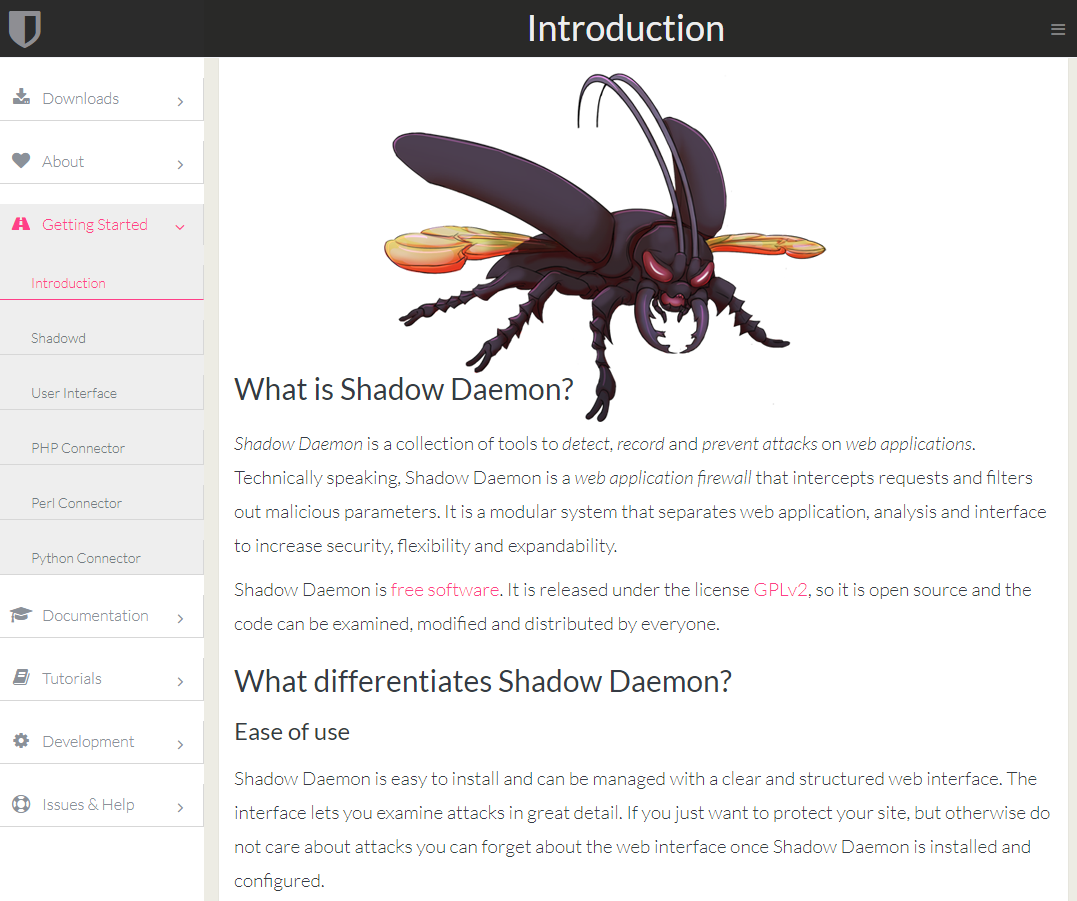Click the Documentation graduation cap icon
1077x901 pixels.
click(21, 616)
